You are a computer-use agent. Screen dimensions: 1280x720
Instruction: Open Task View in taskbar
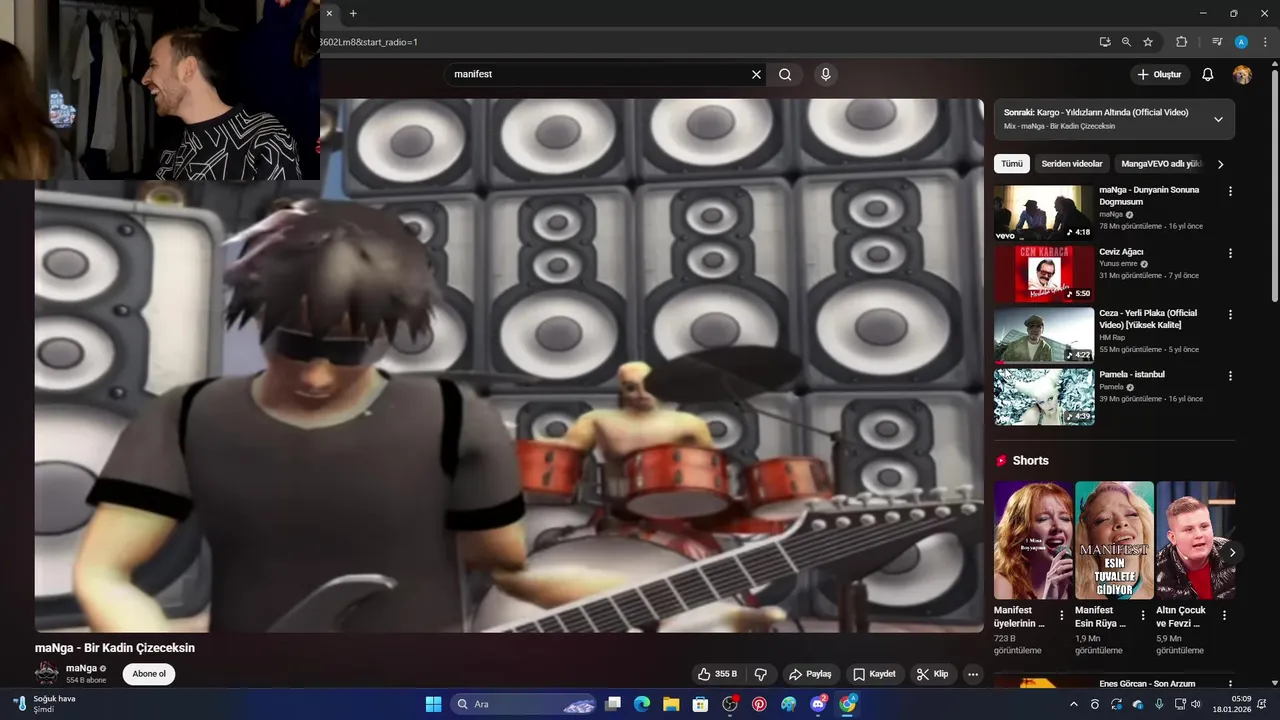click(x=613, y=704)
